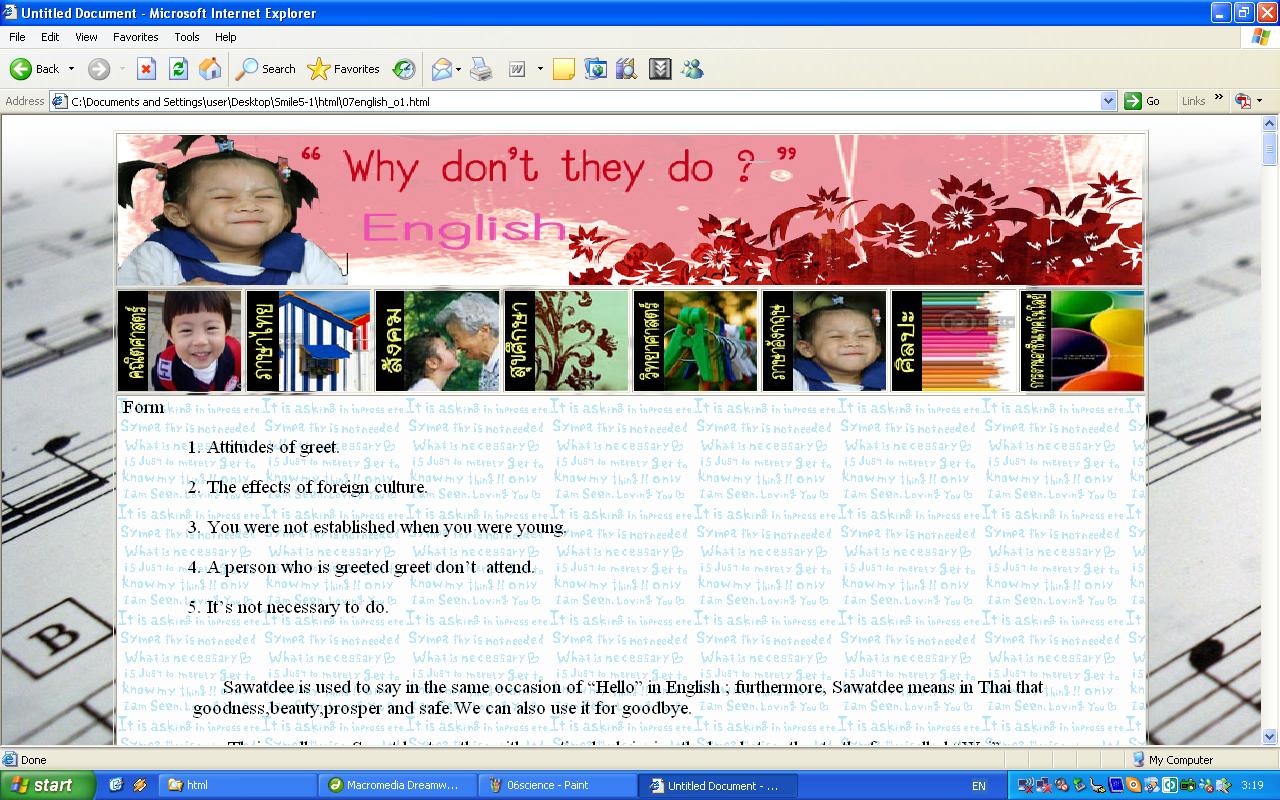This screenshot has height=800, width=1280.
Task: Click the second quick launch icon
Action: [139, 785]
